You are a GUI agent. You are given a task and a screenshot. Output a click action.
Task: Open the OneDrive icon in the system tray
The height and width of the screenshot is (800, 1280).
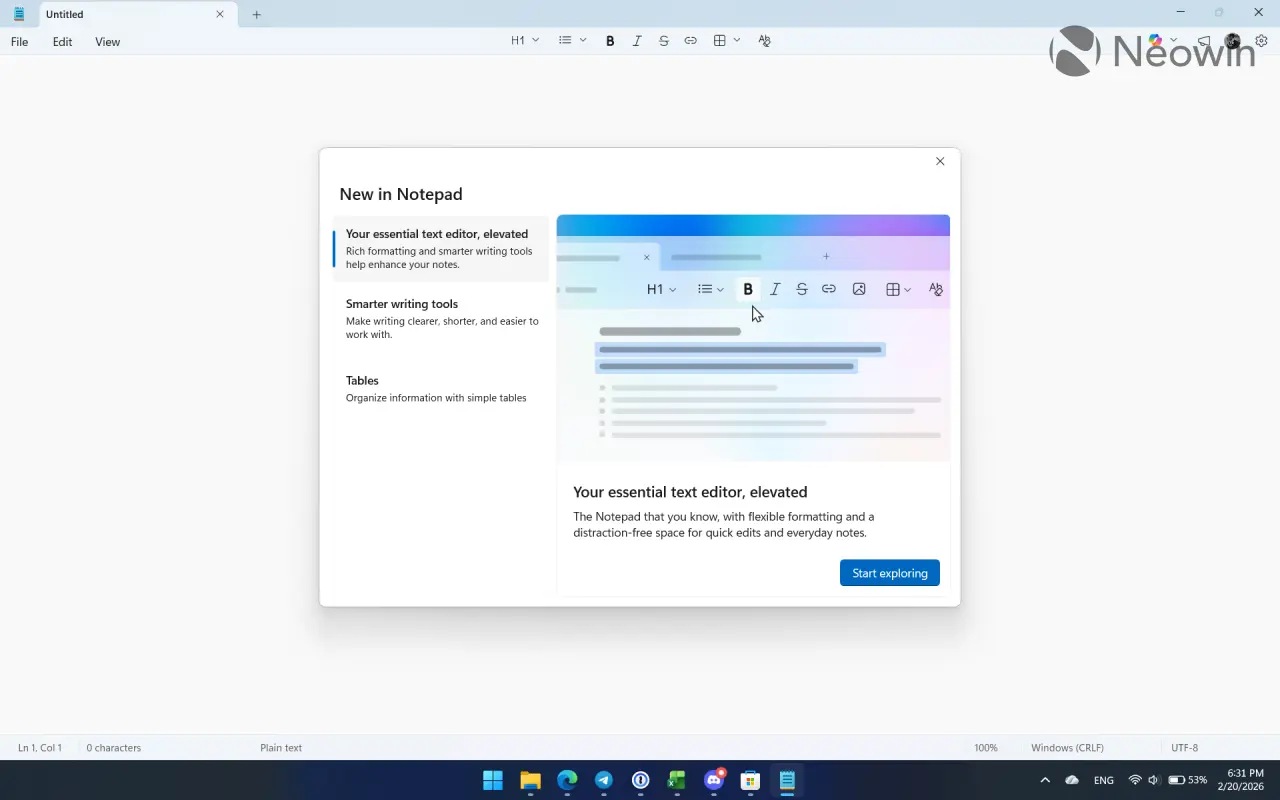pyautogui.click(x=1071, y=780)
